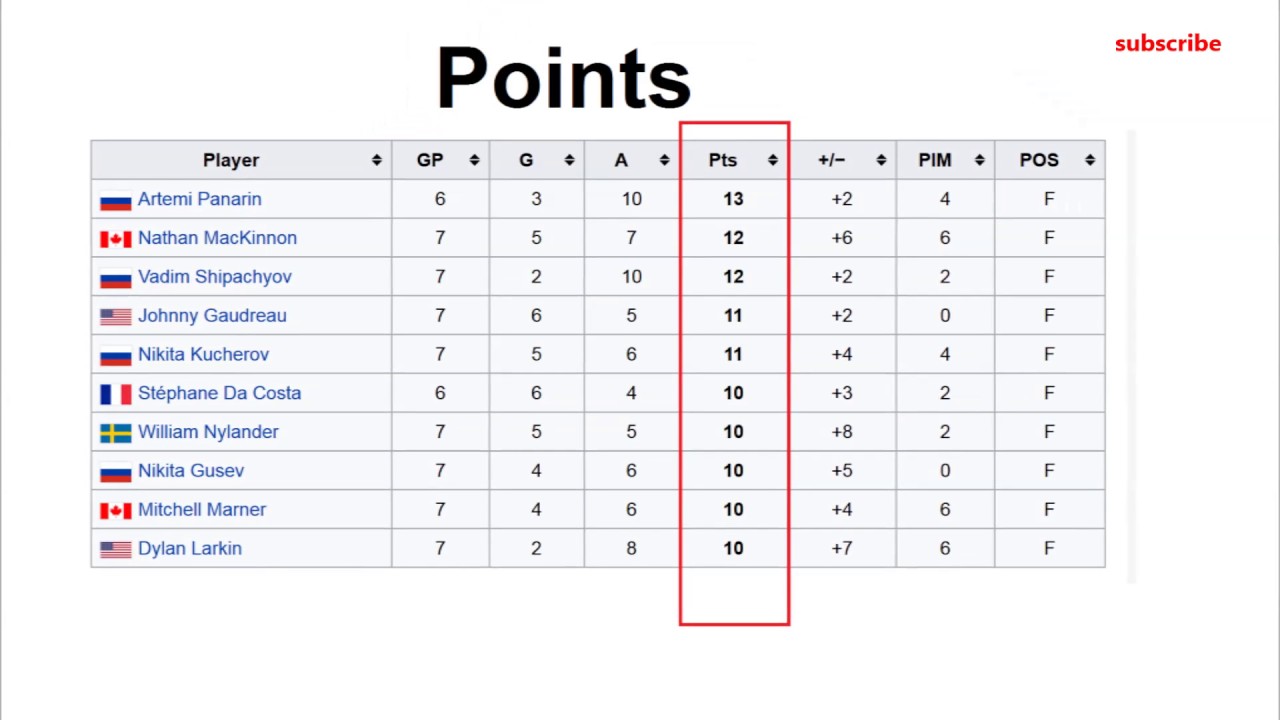Open Artemi Panarin player link

tap(199, 199)
